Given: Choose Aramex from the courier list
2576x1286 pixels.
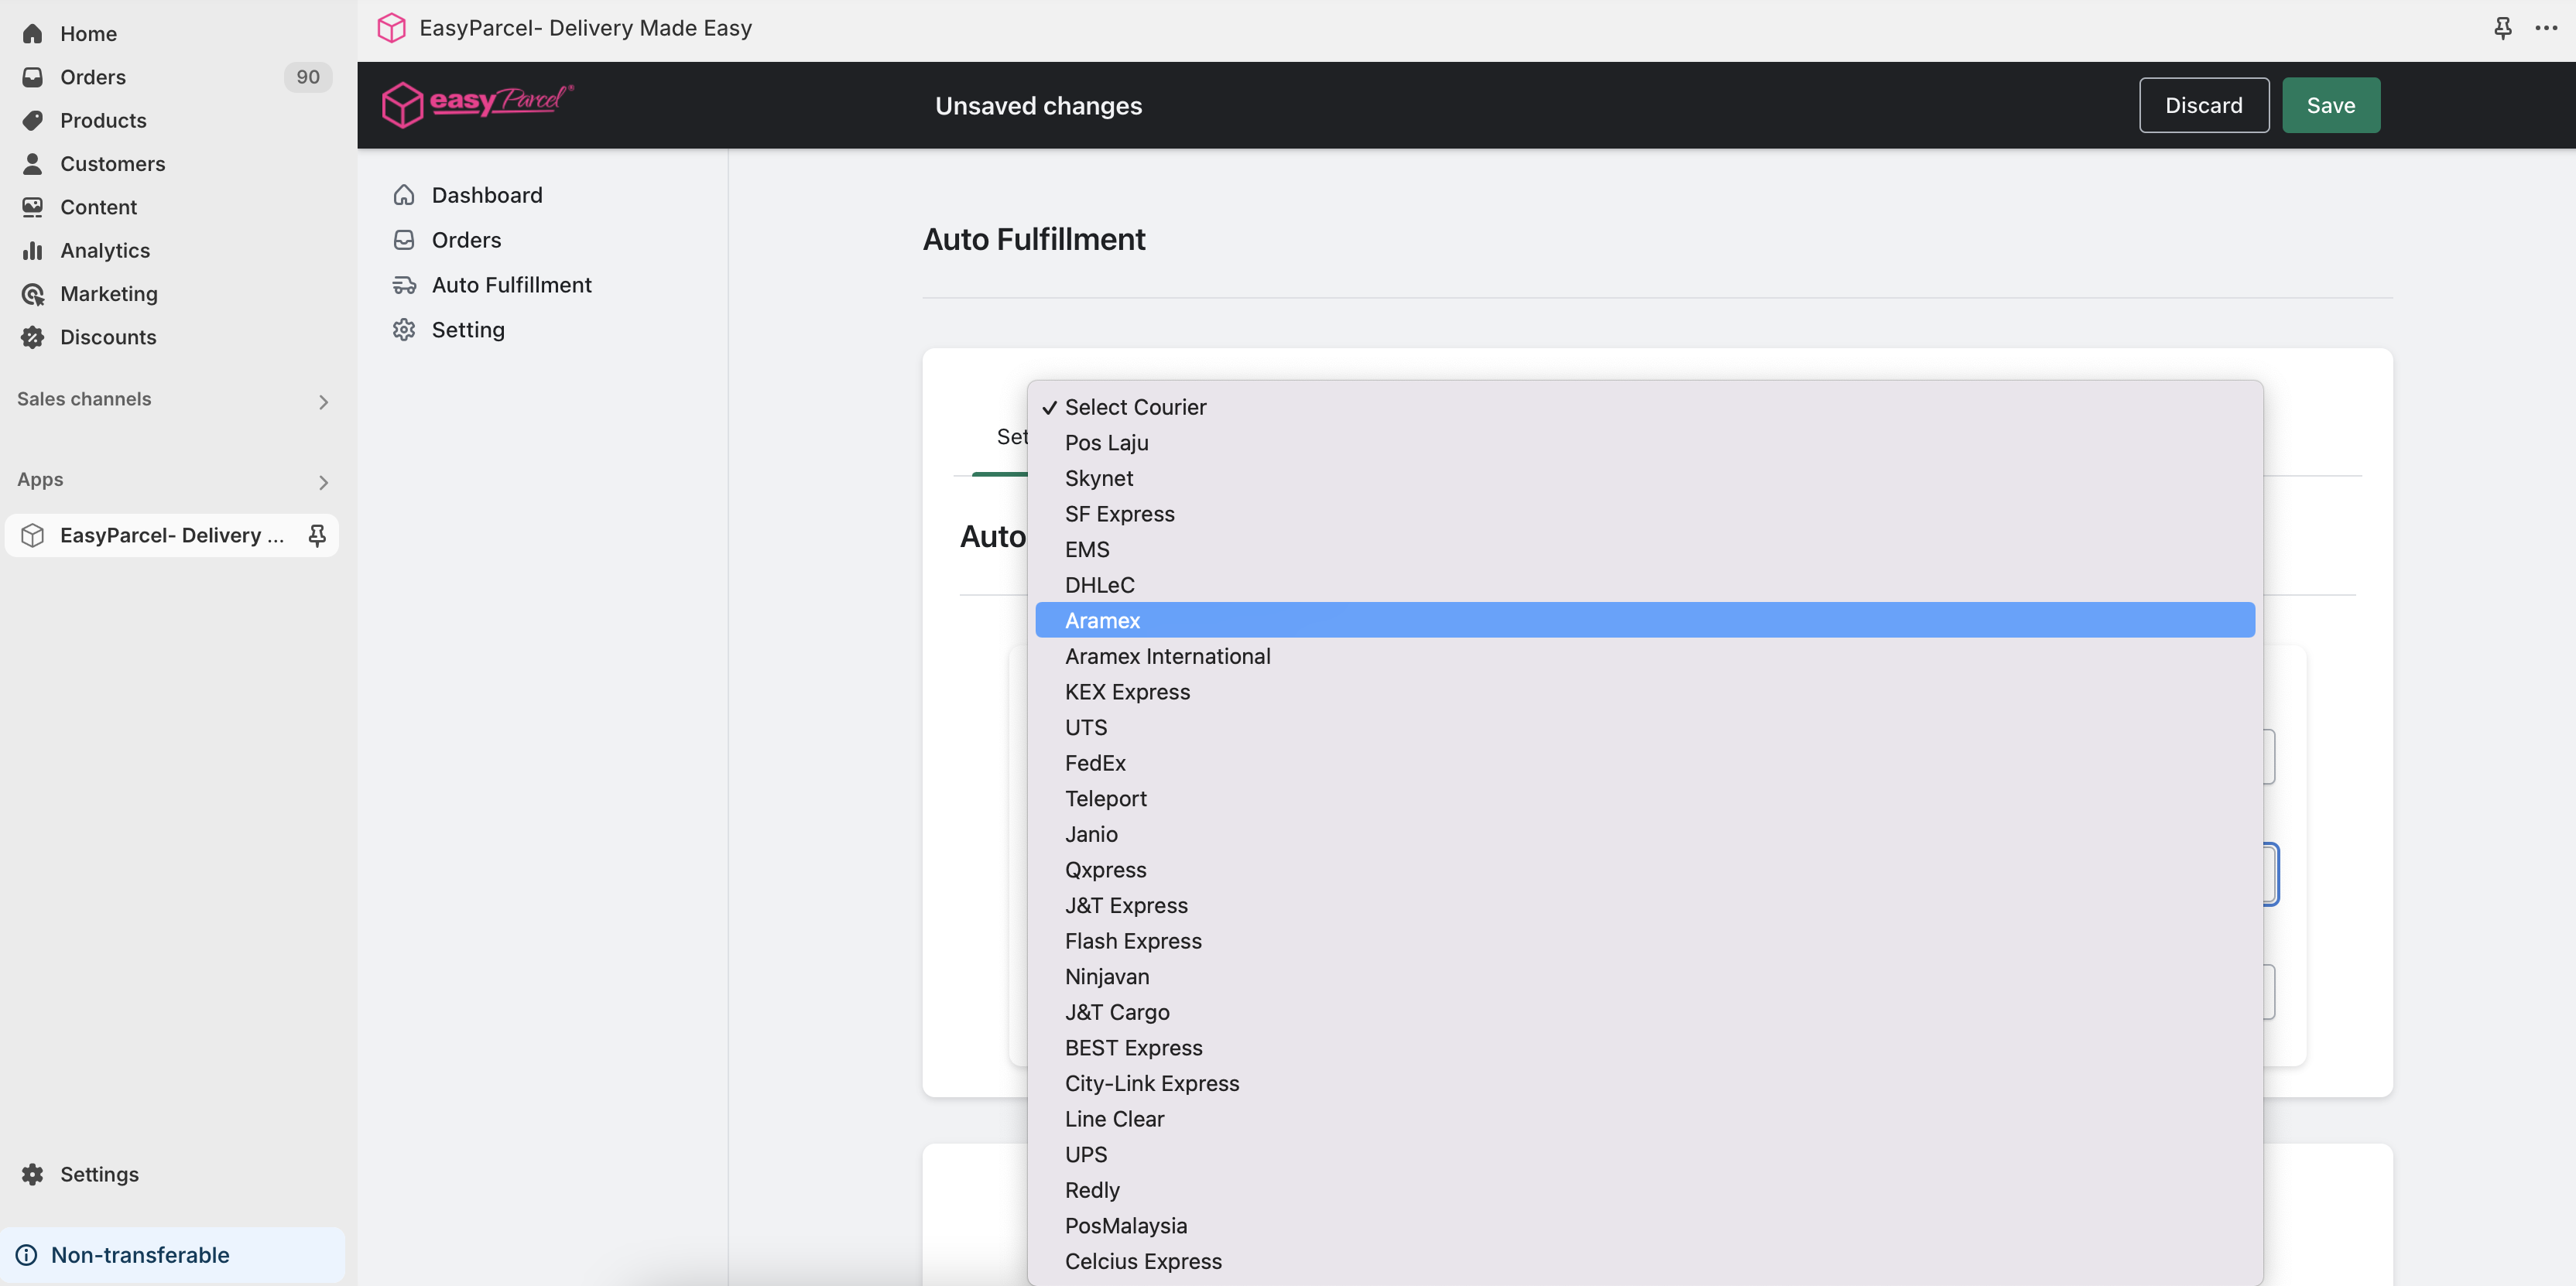Looking at the screenshot, I should pos(1102,620).
